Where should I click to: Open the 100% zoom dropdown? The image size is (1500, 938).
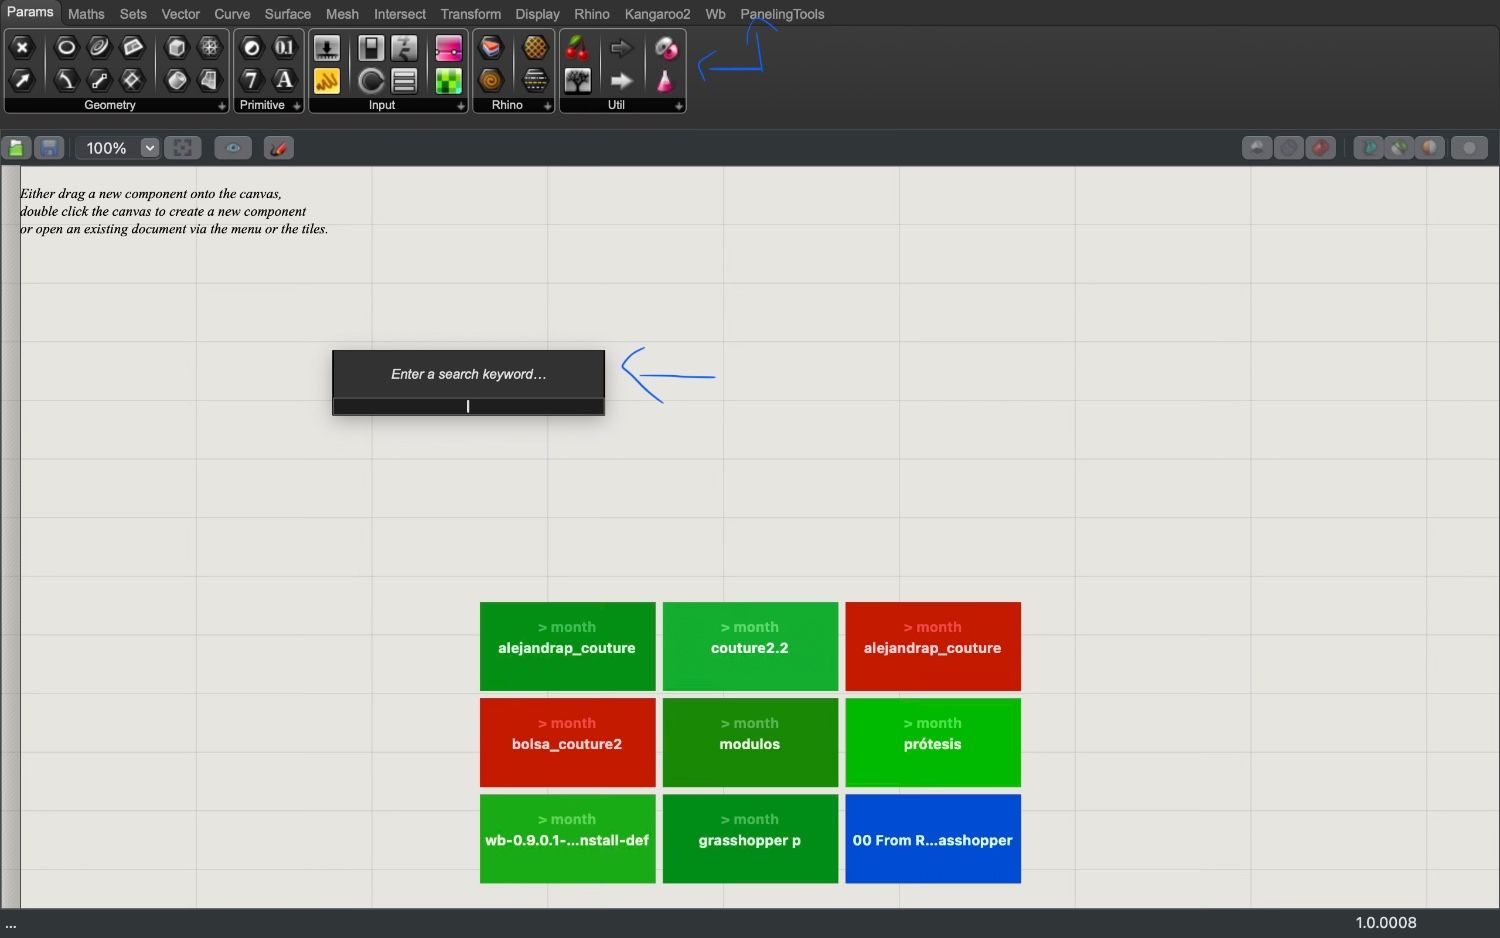[x=149, y=148]
